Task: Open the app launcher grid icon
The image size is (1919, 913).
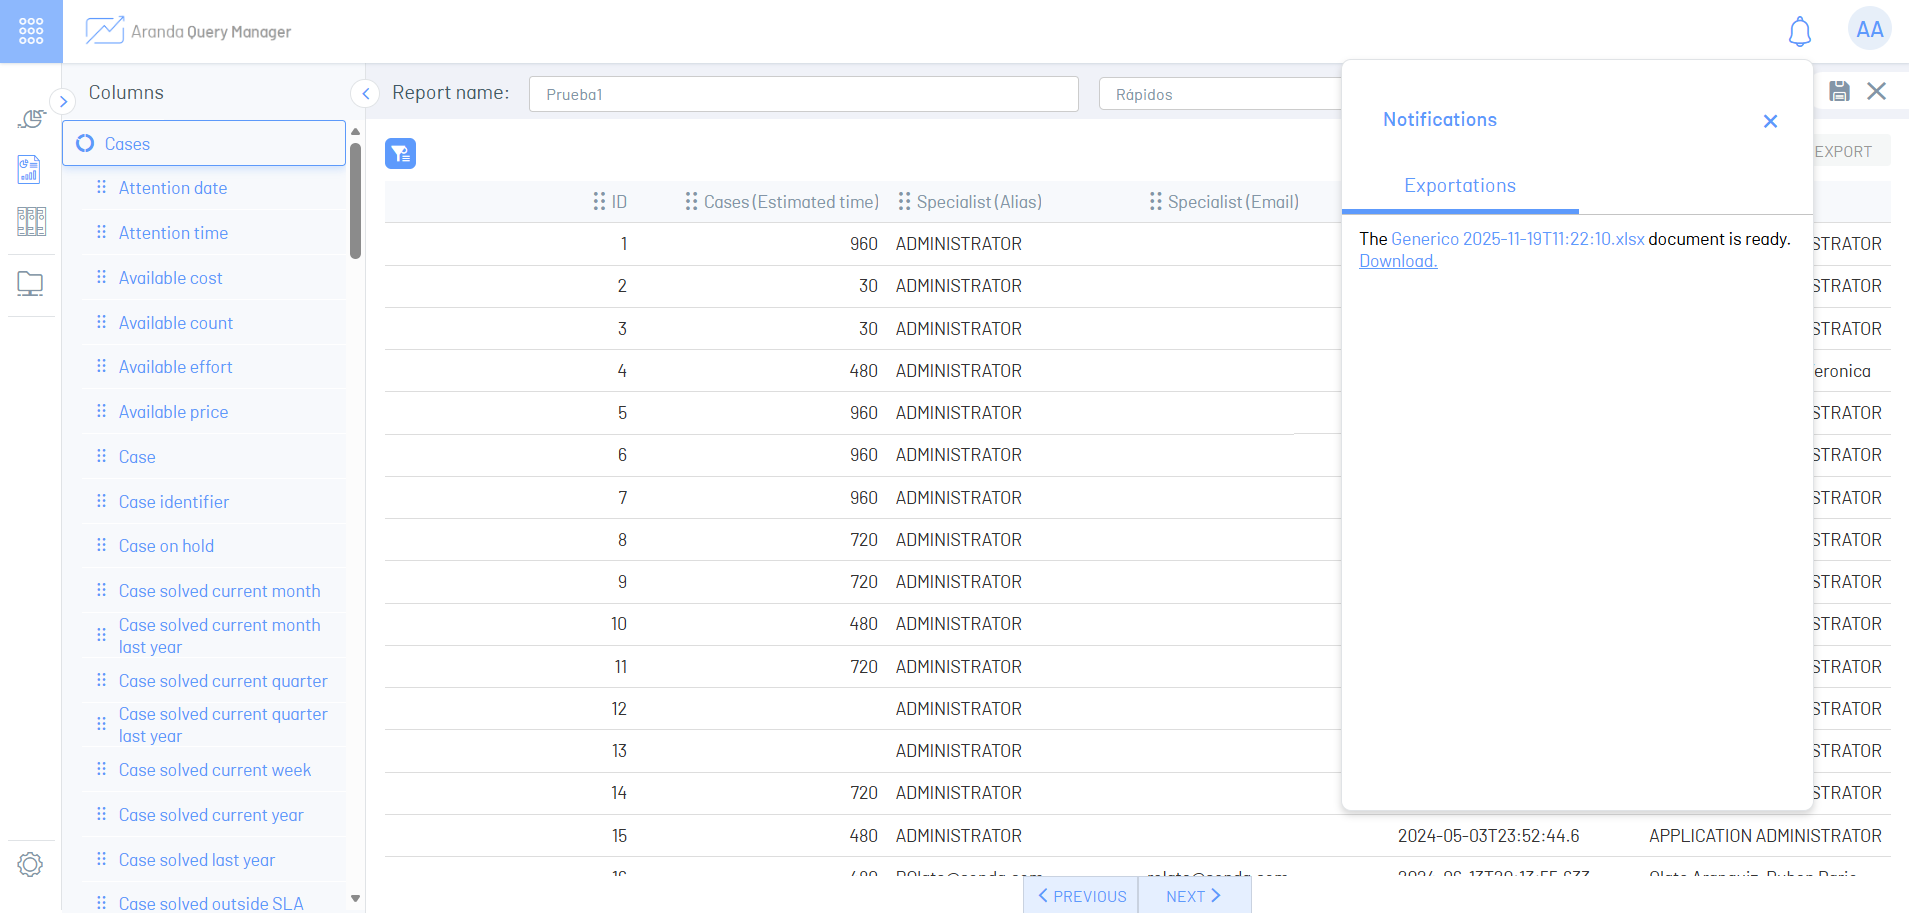Action: (x=31, y=31)
